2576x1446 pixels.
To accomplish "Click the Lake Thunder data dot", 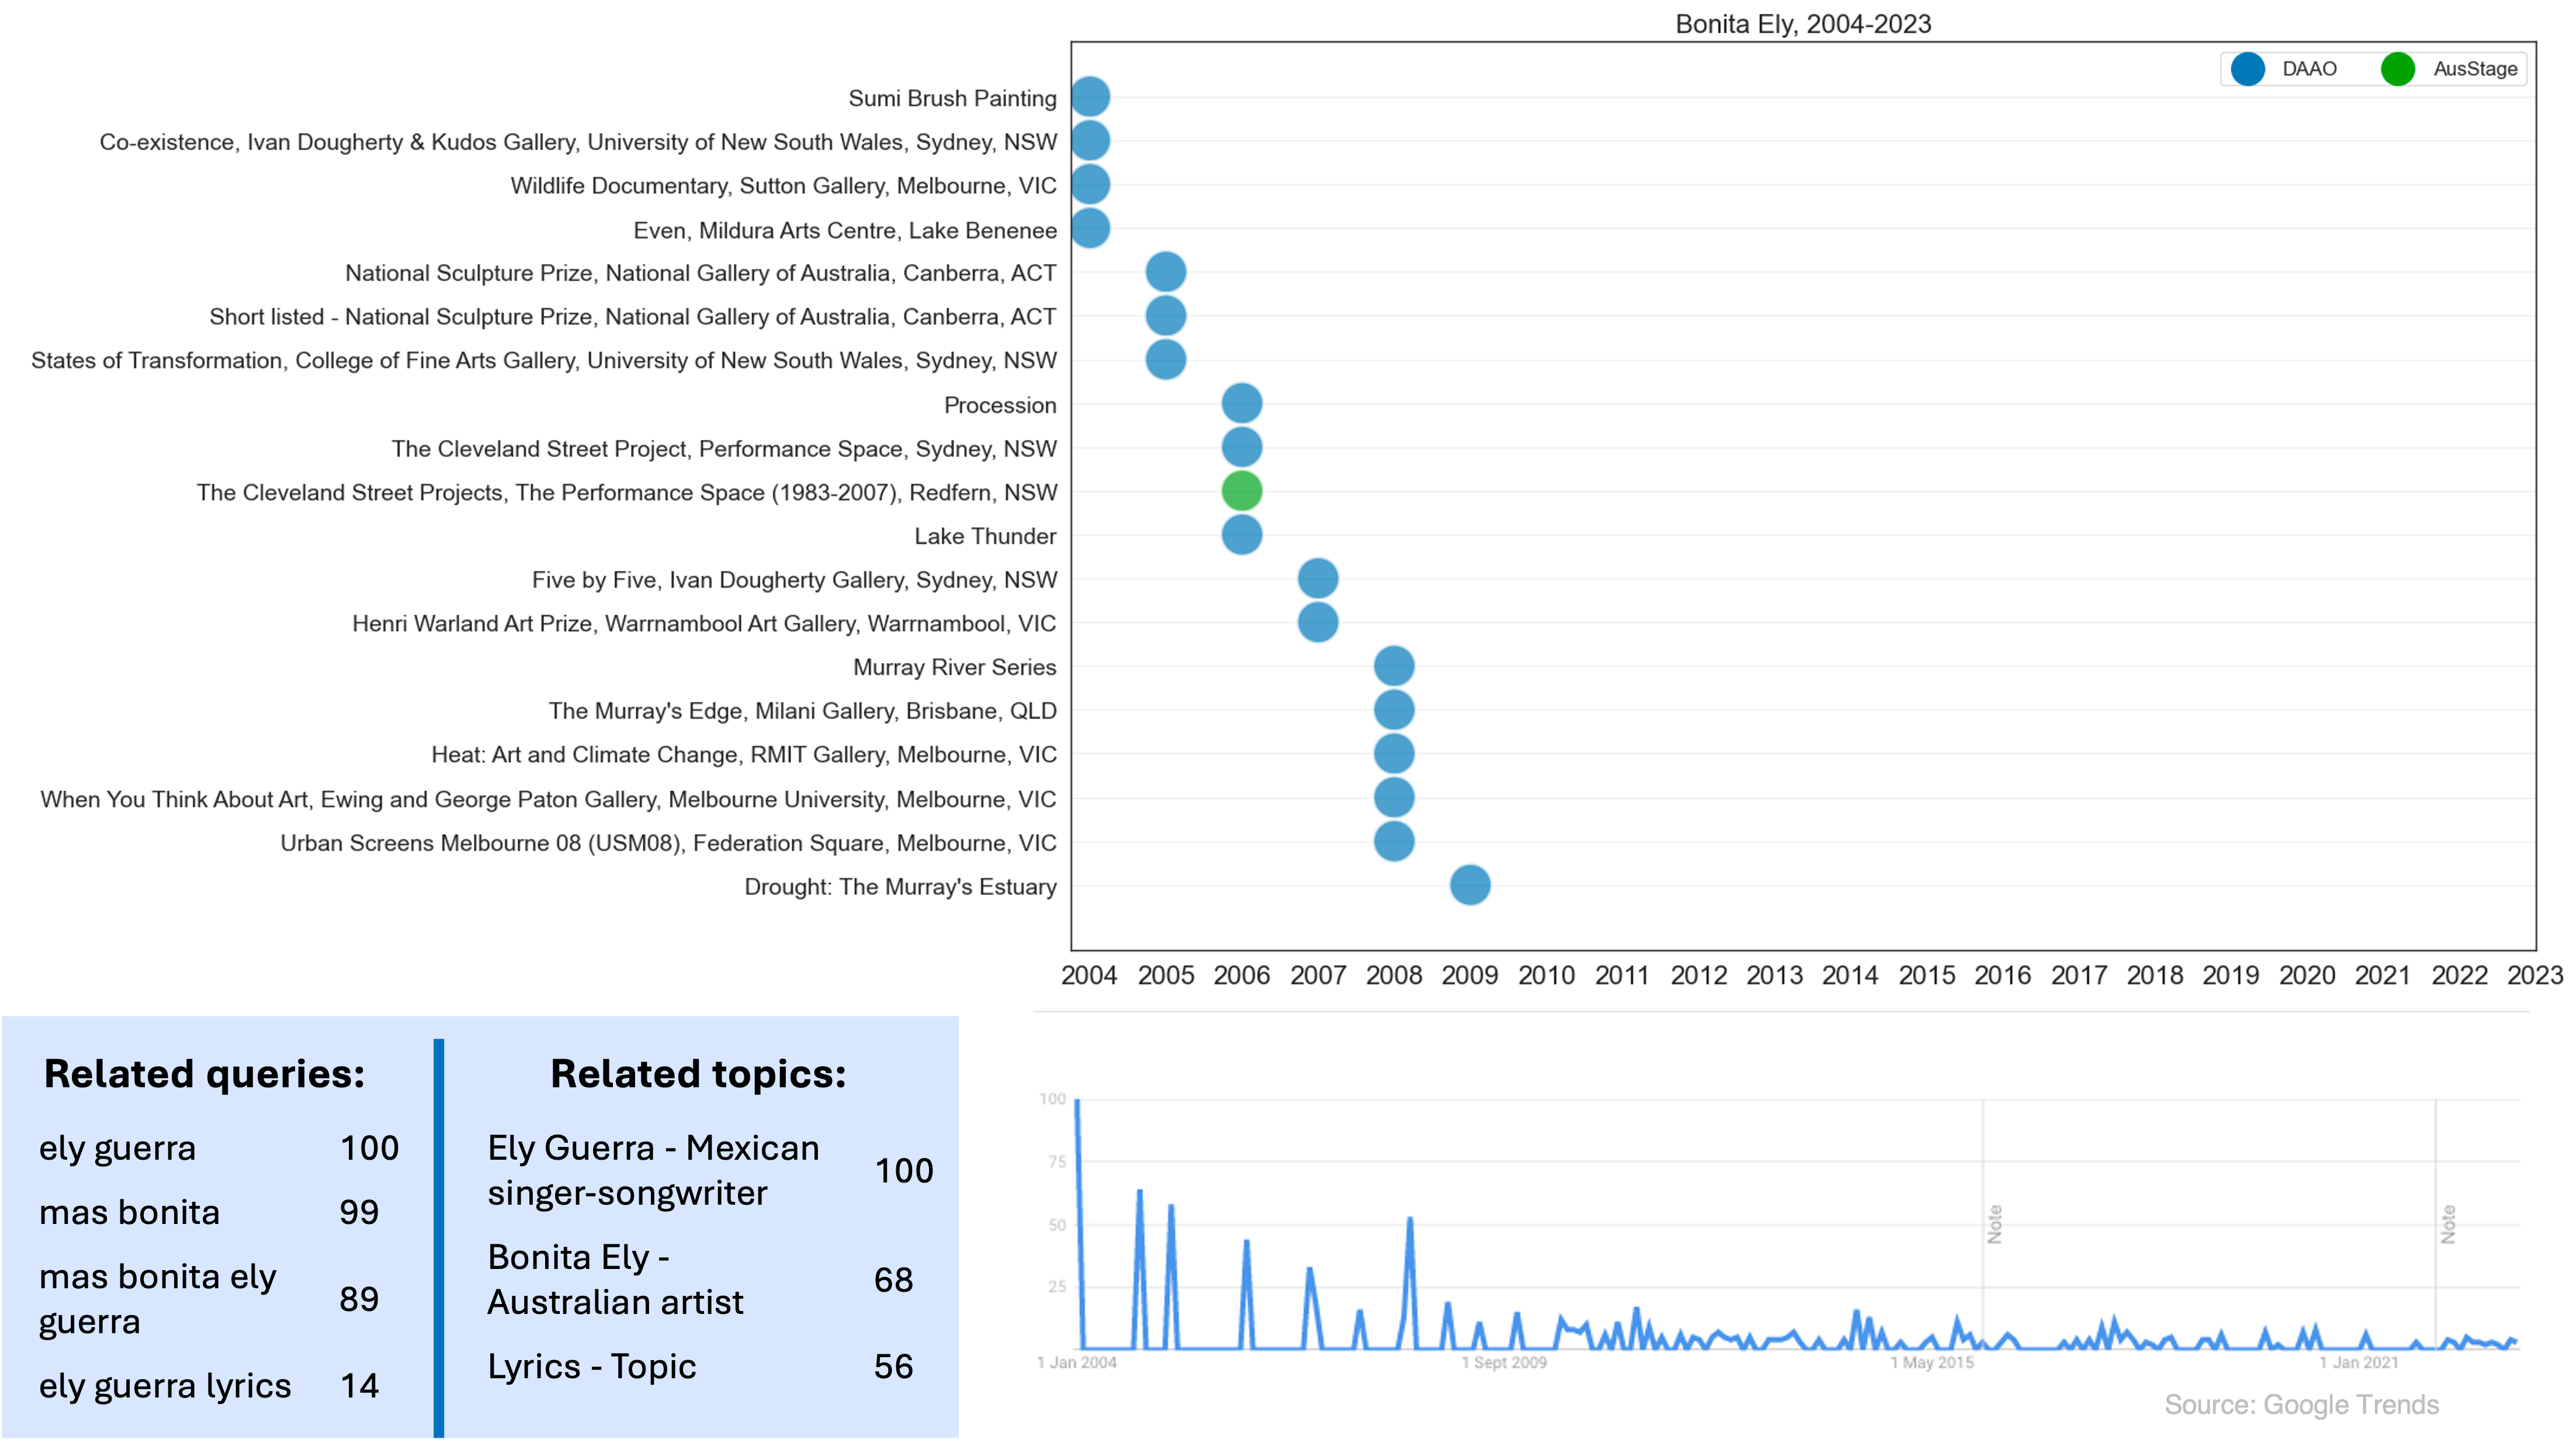I will click(x=1242, y=535).
